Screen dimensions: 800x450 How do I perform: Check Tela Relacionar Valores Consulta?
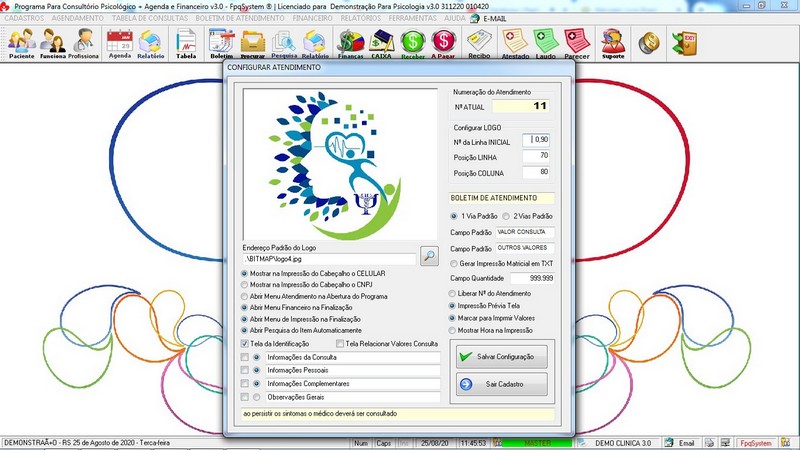point(340,344)
